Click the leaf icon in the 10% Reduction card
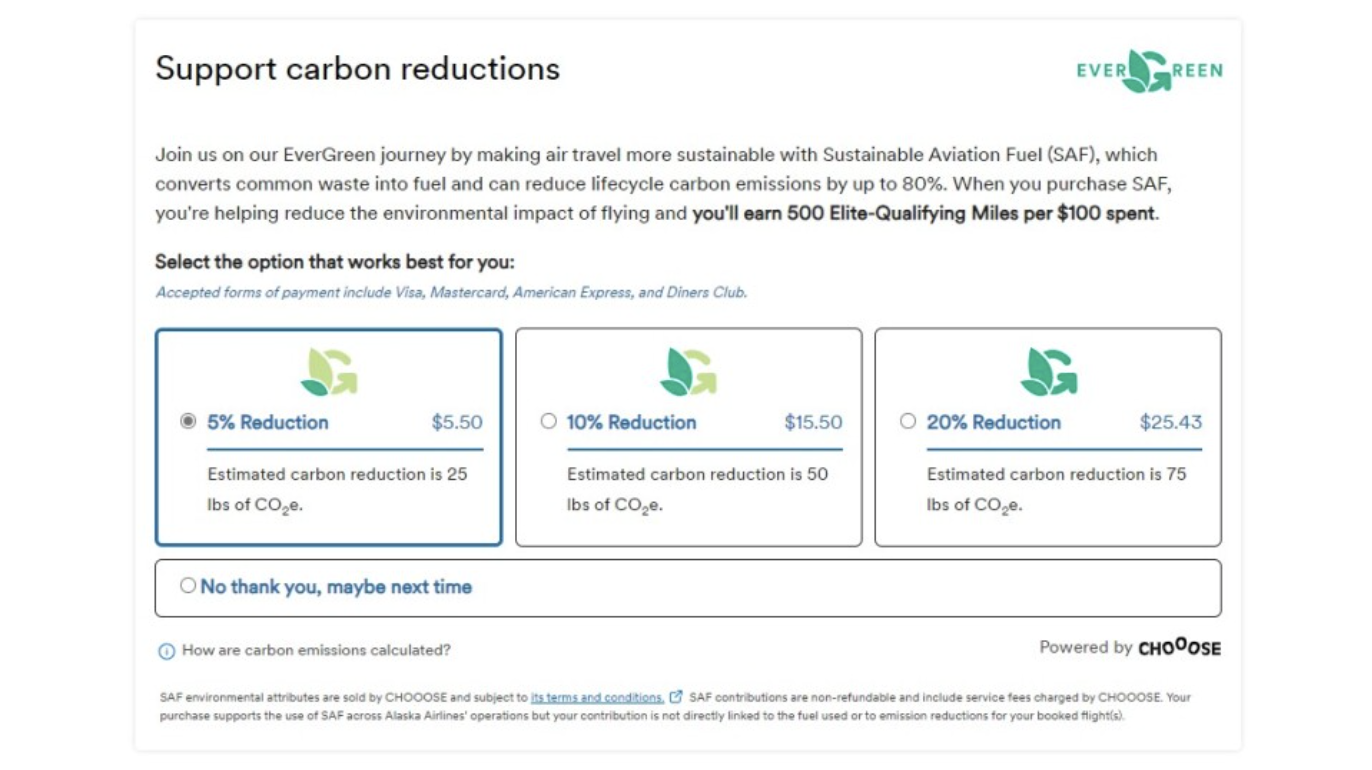The width and height of the screenshot is (1372, 770). pyautogui.click(x=687, y=369)
